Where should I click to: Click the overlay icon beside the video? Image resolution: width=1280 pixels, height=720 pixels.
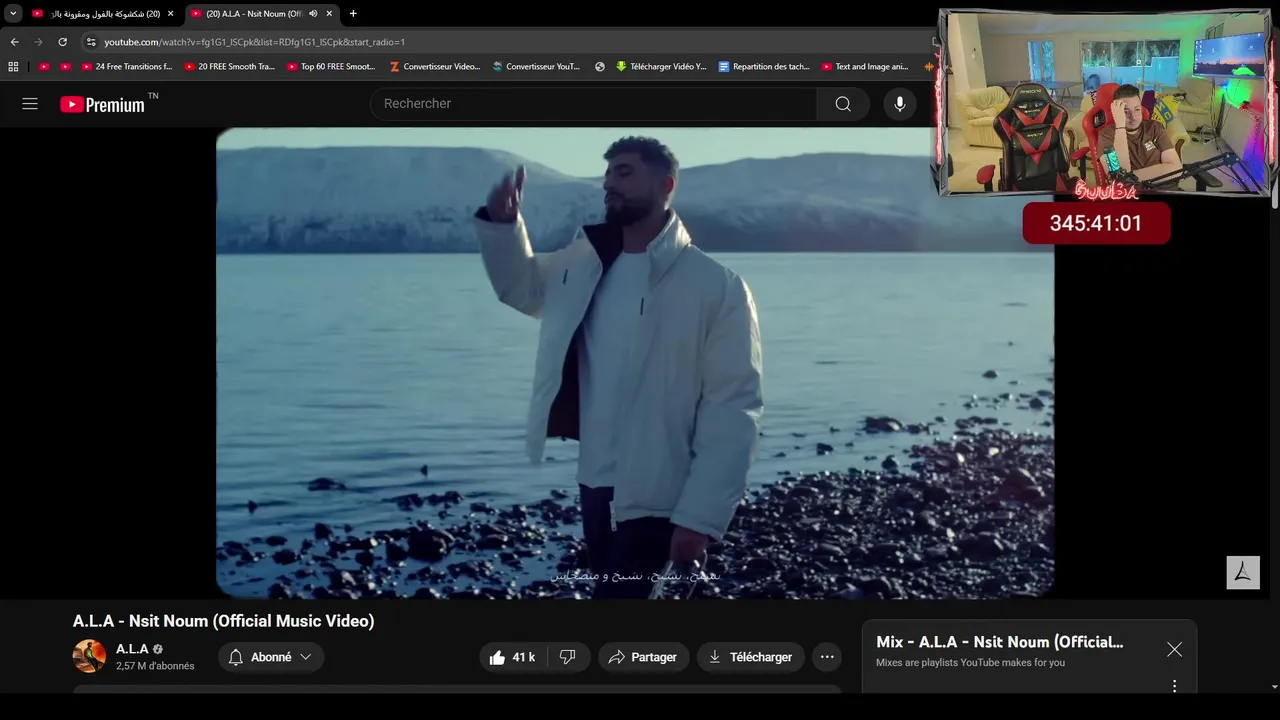(x=1243, y=572)
